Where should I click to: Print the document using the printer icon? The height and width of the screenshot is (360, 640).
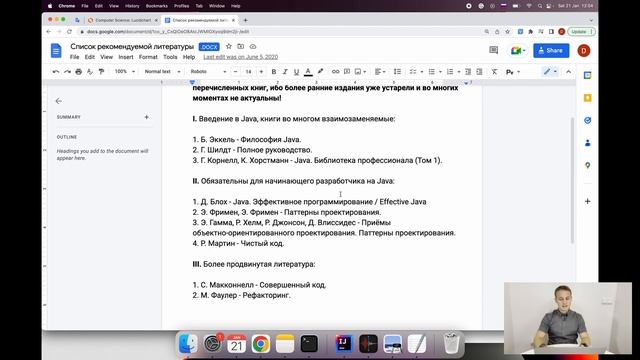(79, 72)
